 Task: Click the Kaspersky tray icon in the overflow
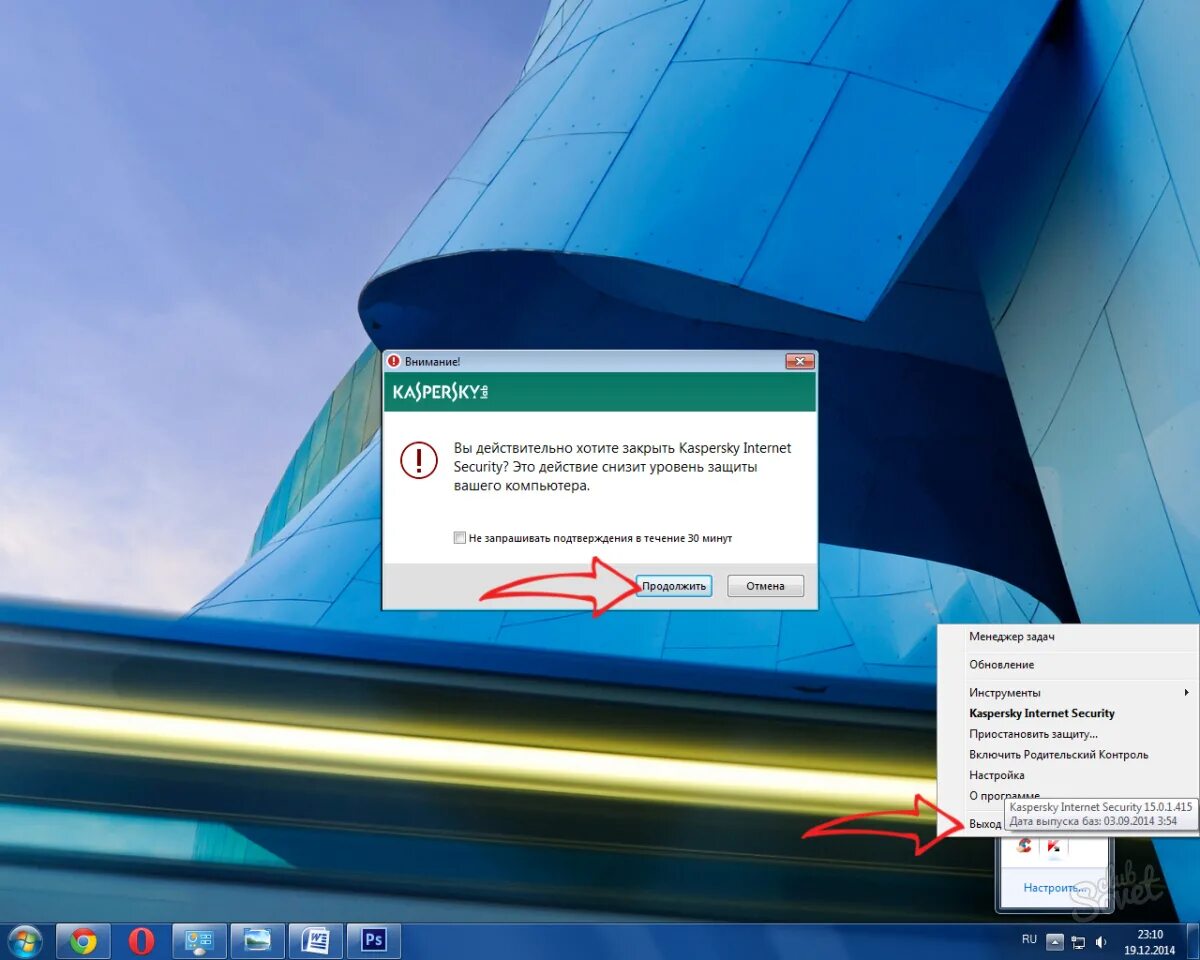[1054, 846]
